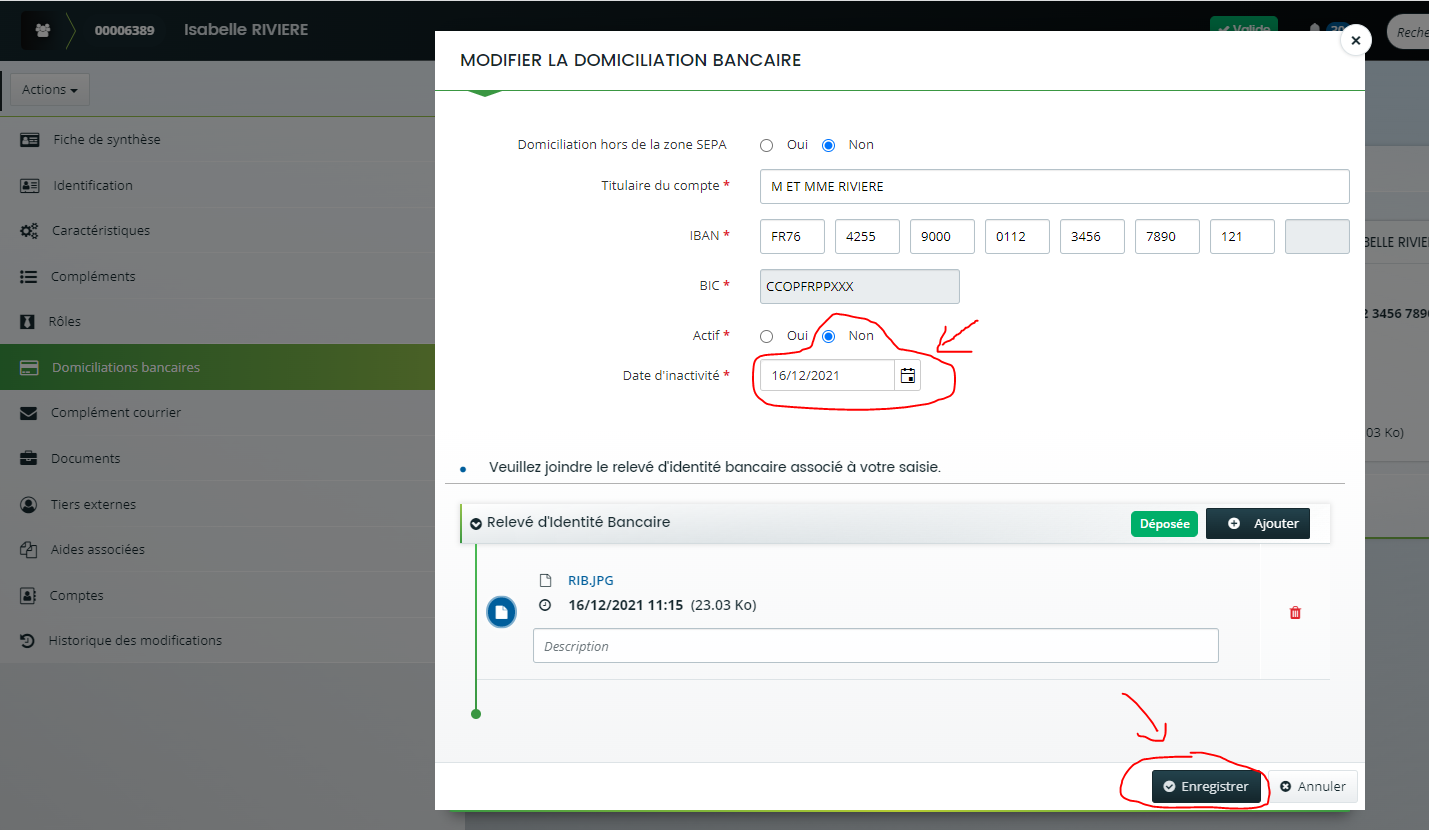Image resolution: width=1429 pixels, height=830 pixels.
Task: Open the RIB.JPG file link
Action: click(x=591, y=580)
